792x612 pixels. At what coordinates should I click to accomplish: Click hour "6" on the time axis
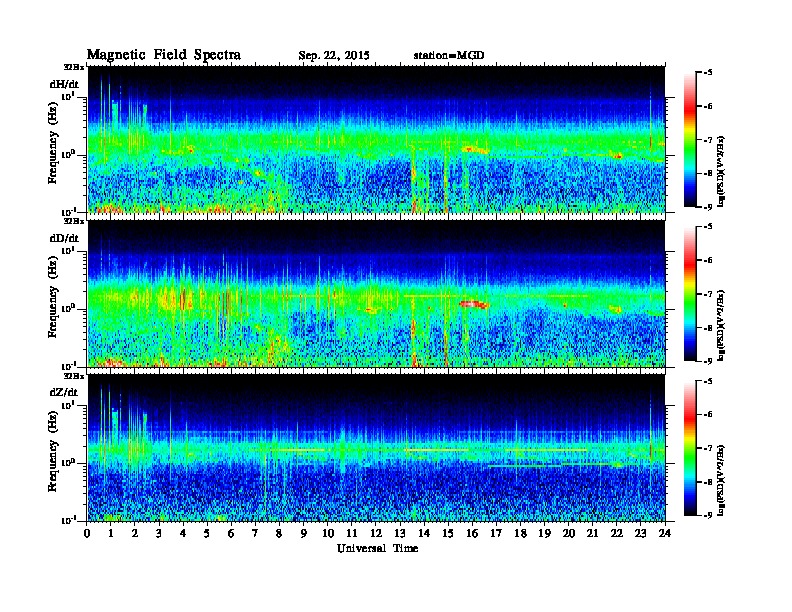coord(231,533)
